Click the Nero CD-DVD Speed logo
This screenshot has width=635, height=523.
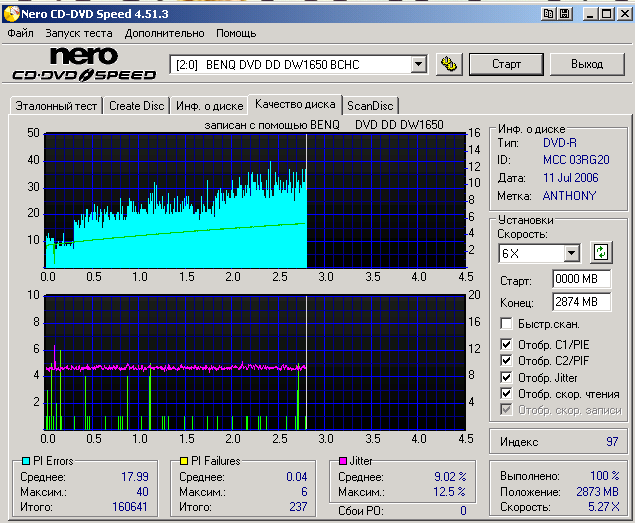83,64
